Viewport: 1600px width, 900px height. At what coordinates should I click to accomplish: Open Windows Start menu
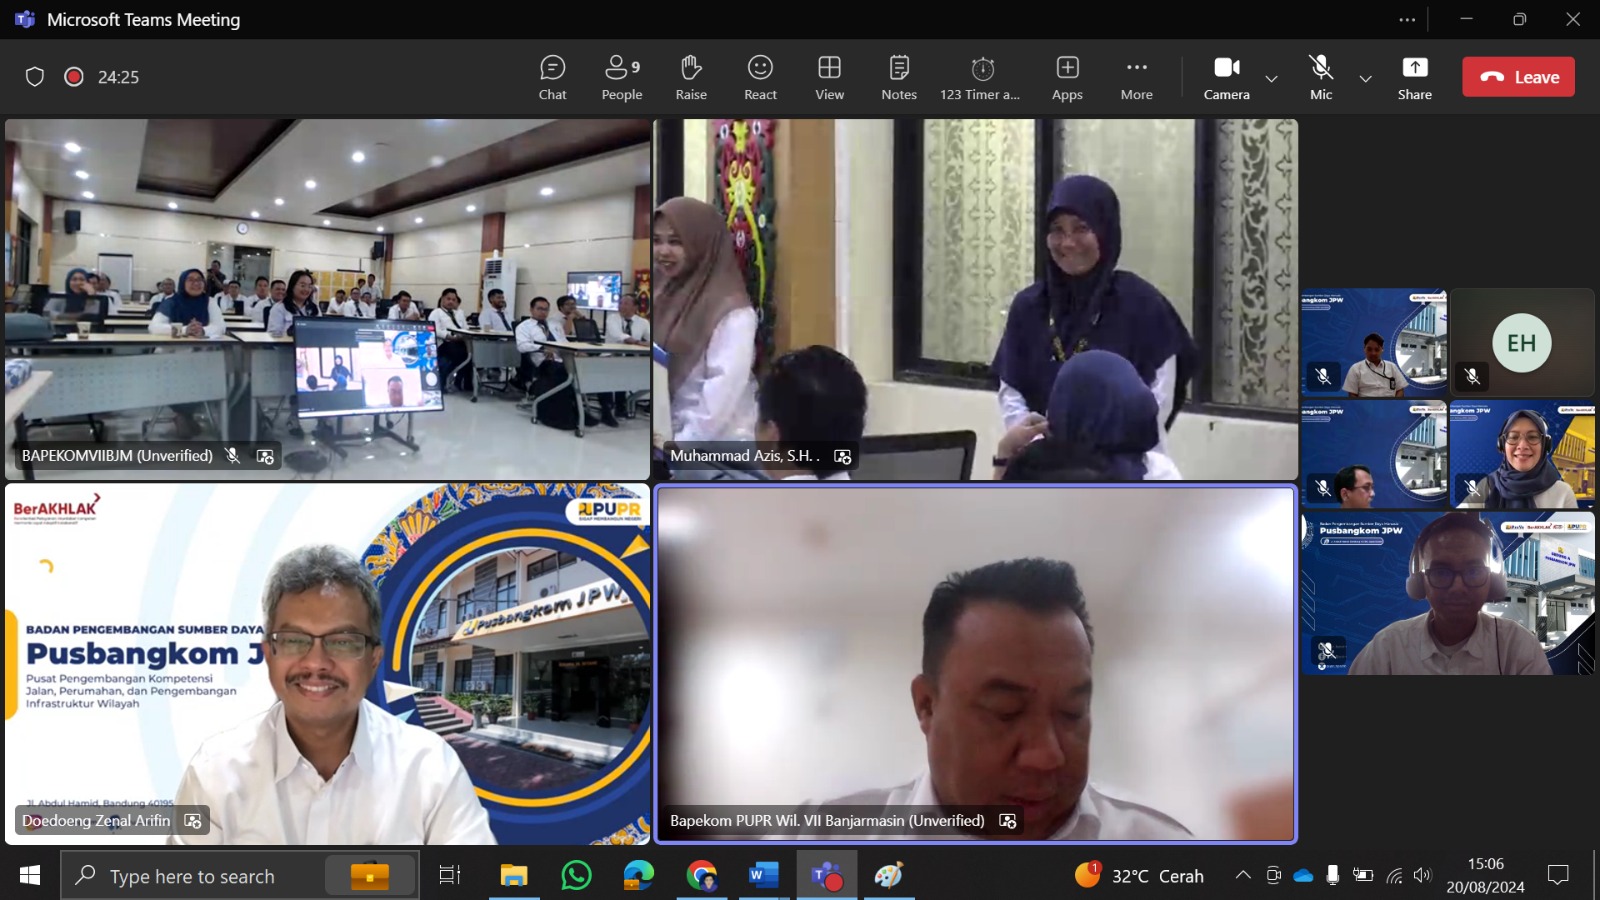click(x=30, y=875)
